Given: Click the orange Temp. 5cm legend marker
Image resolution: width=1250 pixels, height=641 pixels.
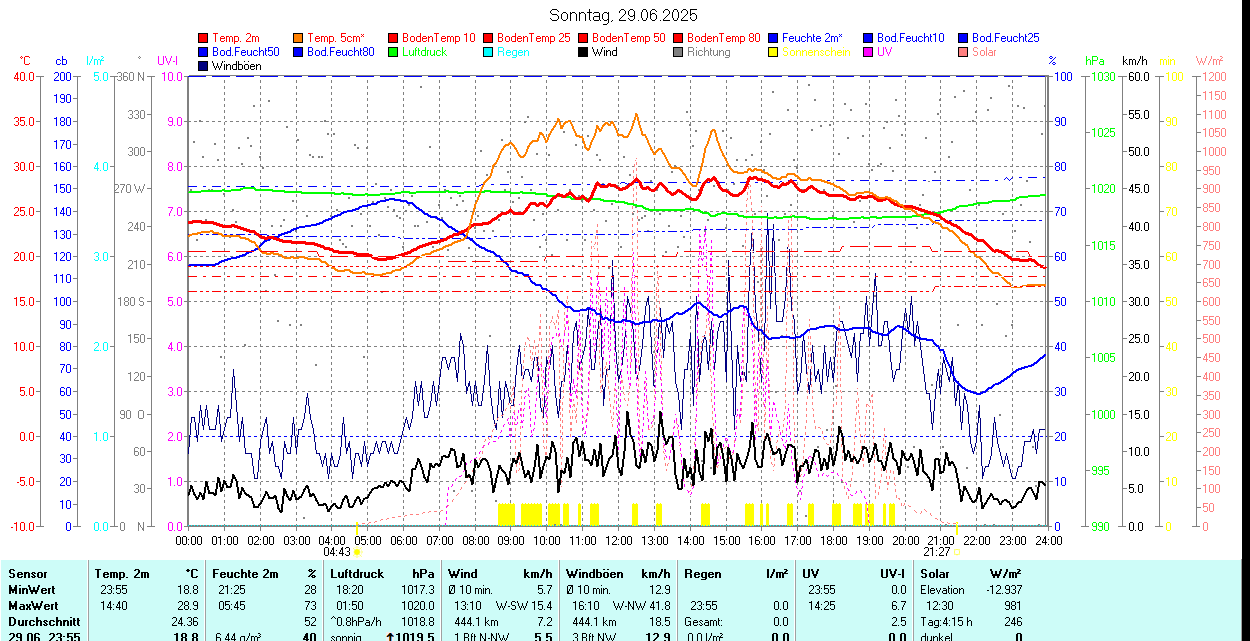Looking at the screenshot, I should click(298, 38).
